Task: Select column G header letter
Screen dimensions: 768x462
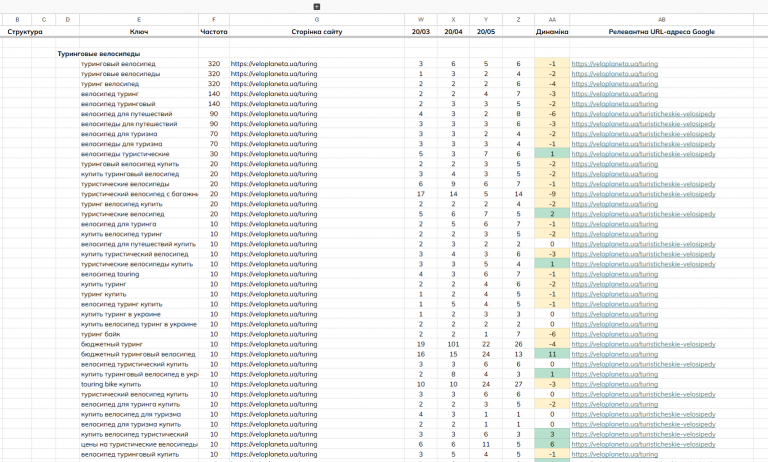Action: 317,20
